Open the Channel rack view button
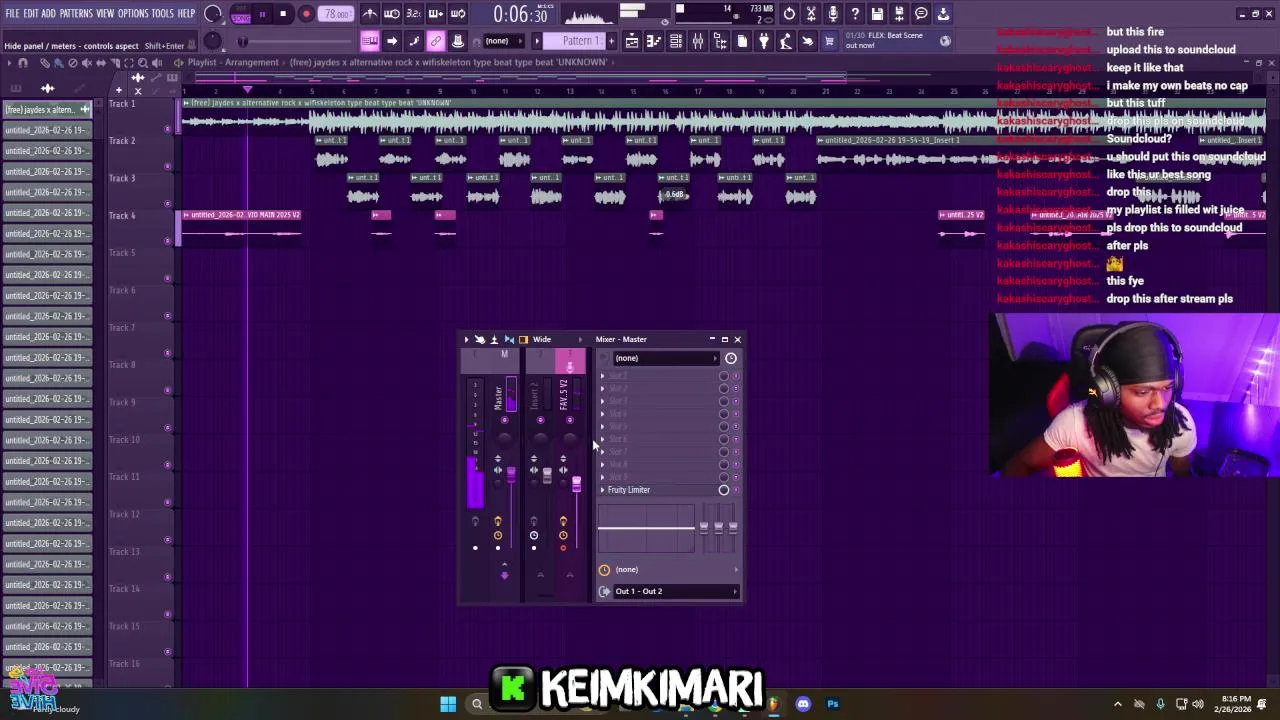Image resolution: width=1280 pixels, height=720 pixels. [x=676, y=41]
